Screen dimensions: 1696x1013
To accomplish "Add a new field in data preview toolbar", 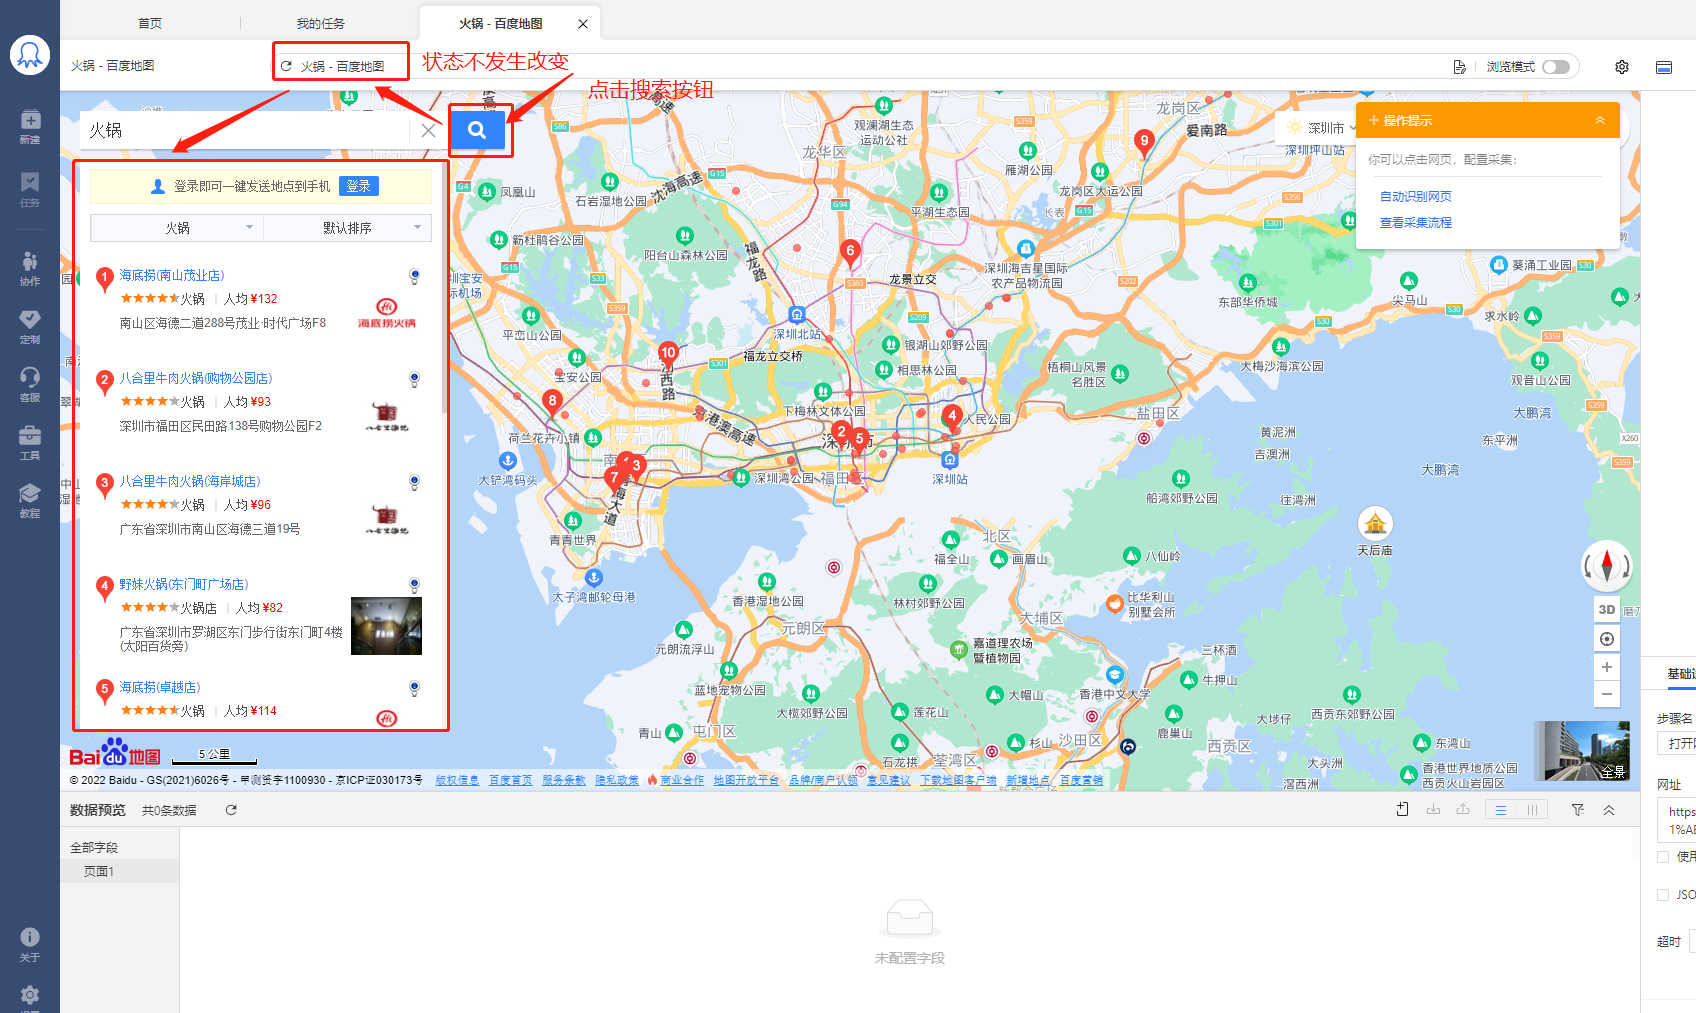I will (x=1403, y=810).
